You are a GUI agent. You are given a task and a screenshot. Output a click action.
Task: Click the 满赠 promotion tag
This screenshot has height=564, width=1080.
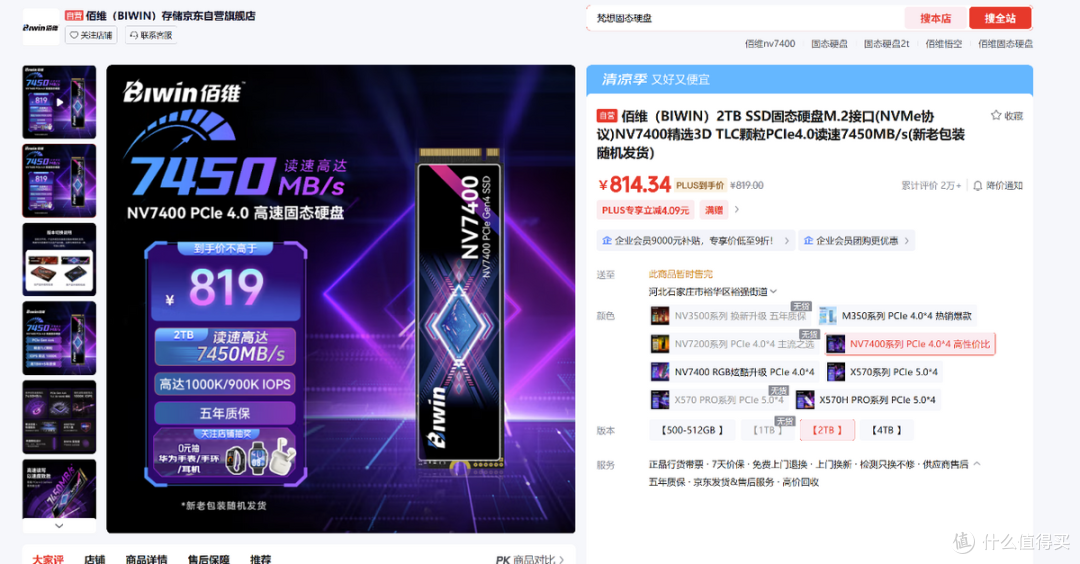point(714,210)
